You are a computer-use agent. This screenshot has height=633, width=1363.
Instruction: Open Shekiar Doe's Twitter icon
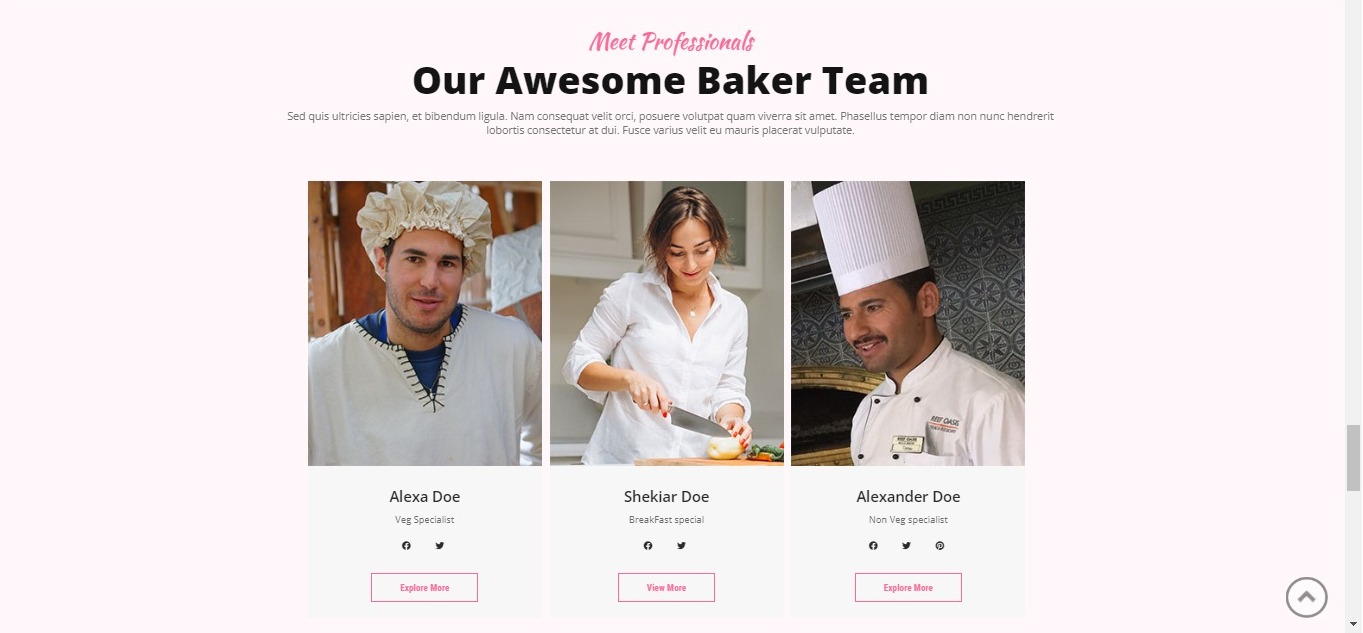coord(681,546)
